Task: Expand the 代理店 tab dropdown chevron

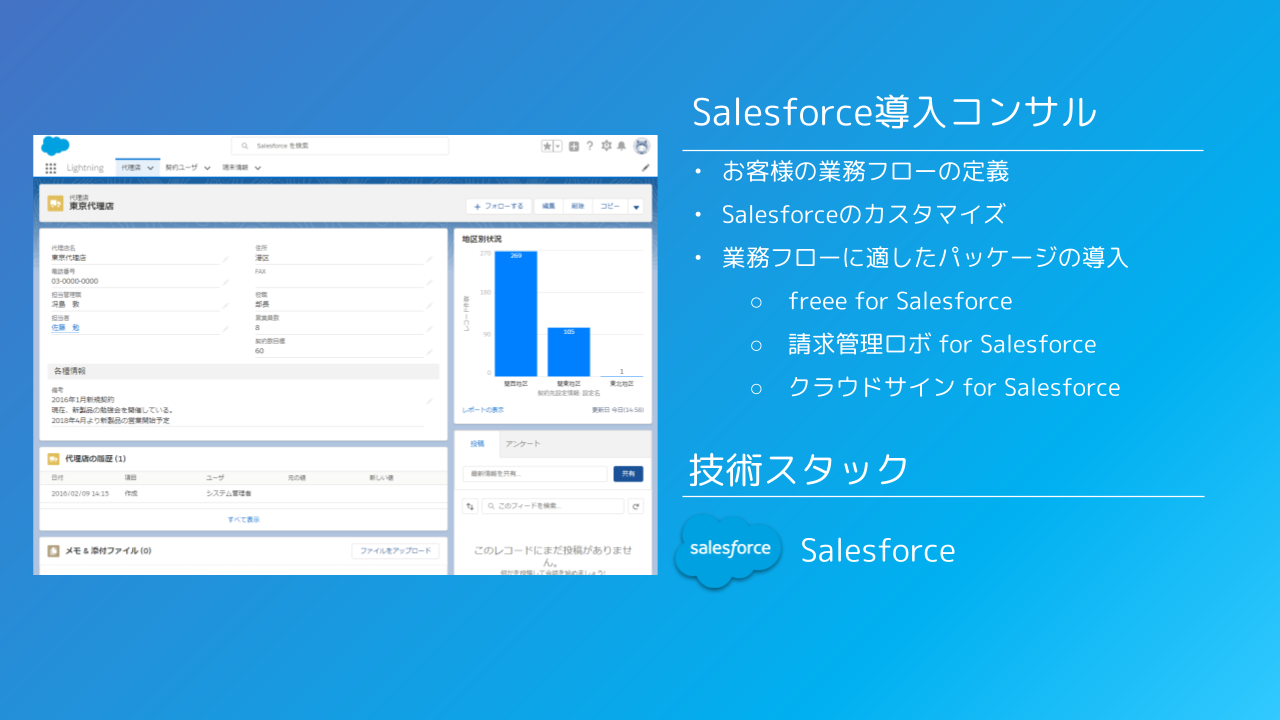Action: (x=151, y=168)
